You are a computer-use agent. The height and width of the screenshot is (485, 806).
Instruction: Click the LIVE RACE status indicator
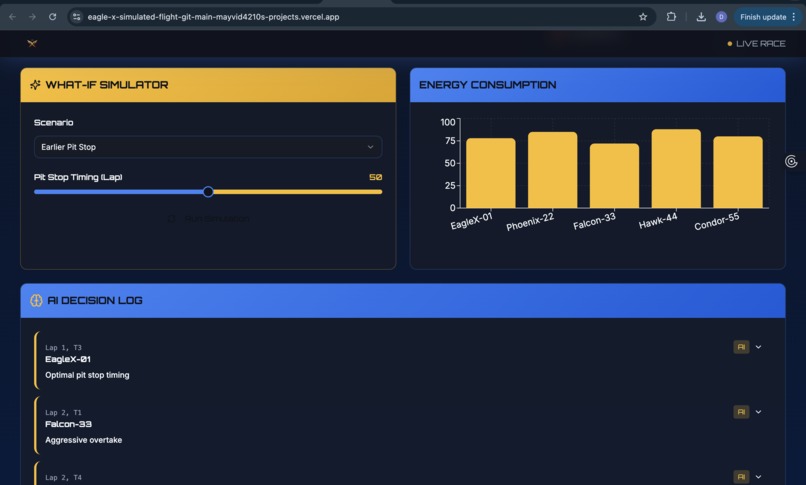(x=756, y=44)
